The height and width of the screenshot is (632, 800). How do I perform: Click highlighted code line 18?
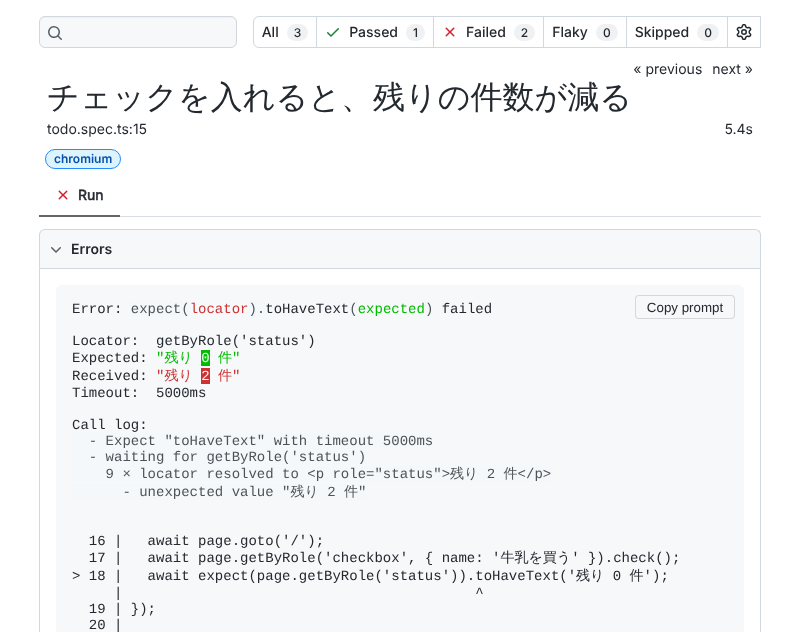coord(370,576)
